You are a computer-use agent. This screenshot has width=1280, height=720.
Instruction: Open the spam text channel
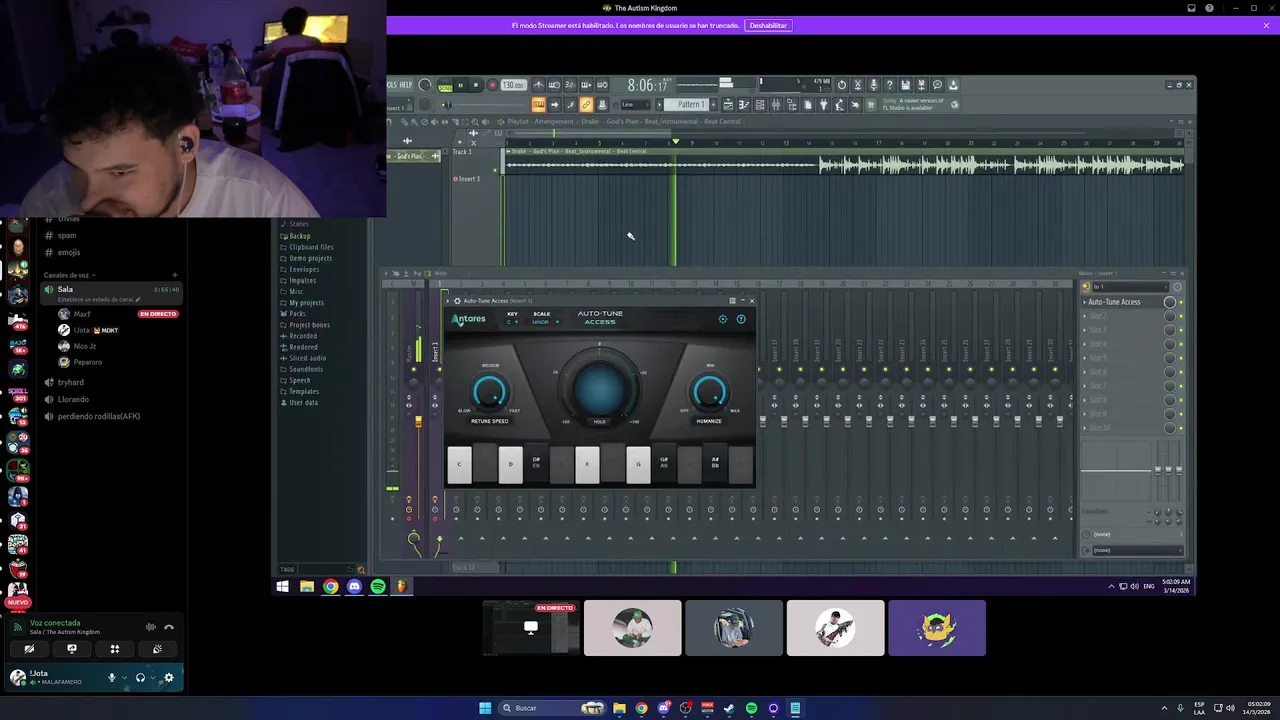pyautogui.click(x=67, y=235)
